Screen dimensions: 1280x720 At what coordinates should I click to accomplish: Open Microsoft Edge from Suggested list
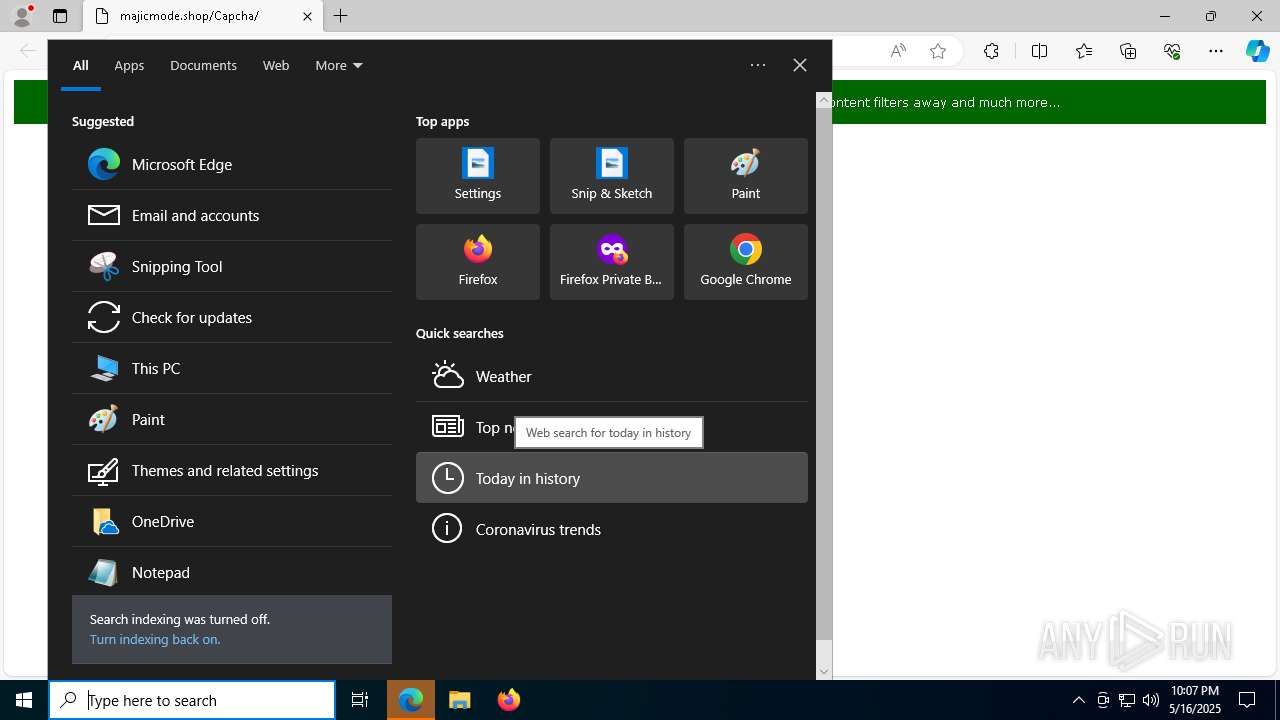(232, 164)
